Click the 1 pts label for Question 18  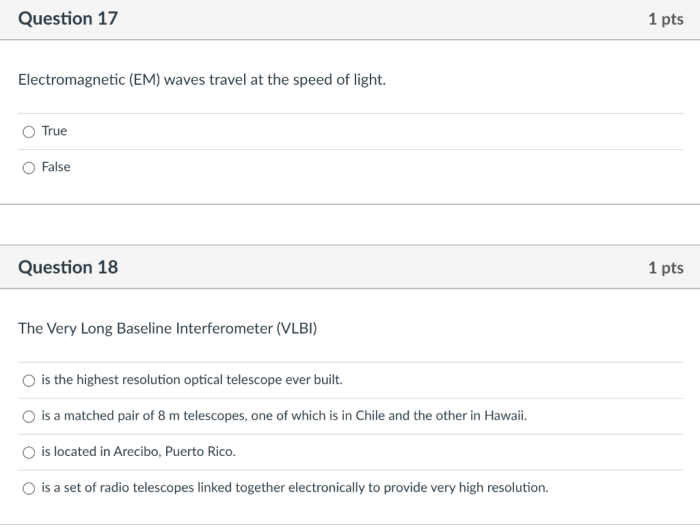point(665,268)
